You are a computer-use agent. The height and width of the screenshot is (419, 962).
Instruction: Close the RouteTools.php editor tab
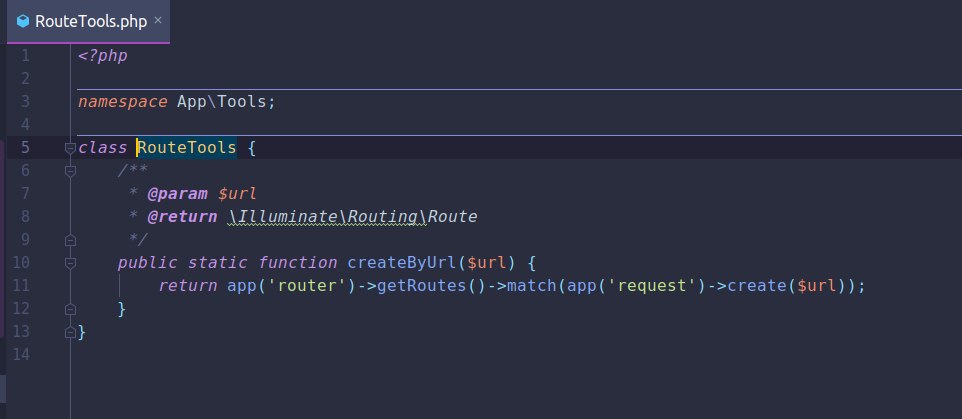[158, 20]
